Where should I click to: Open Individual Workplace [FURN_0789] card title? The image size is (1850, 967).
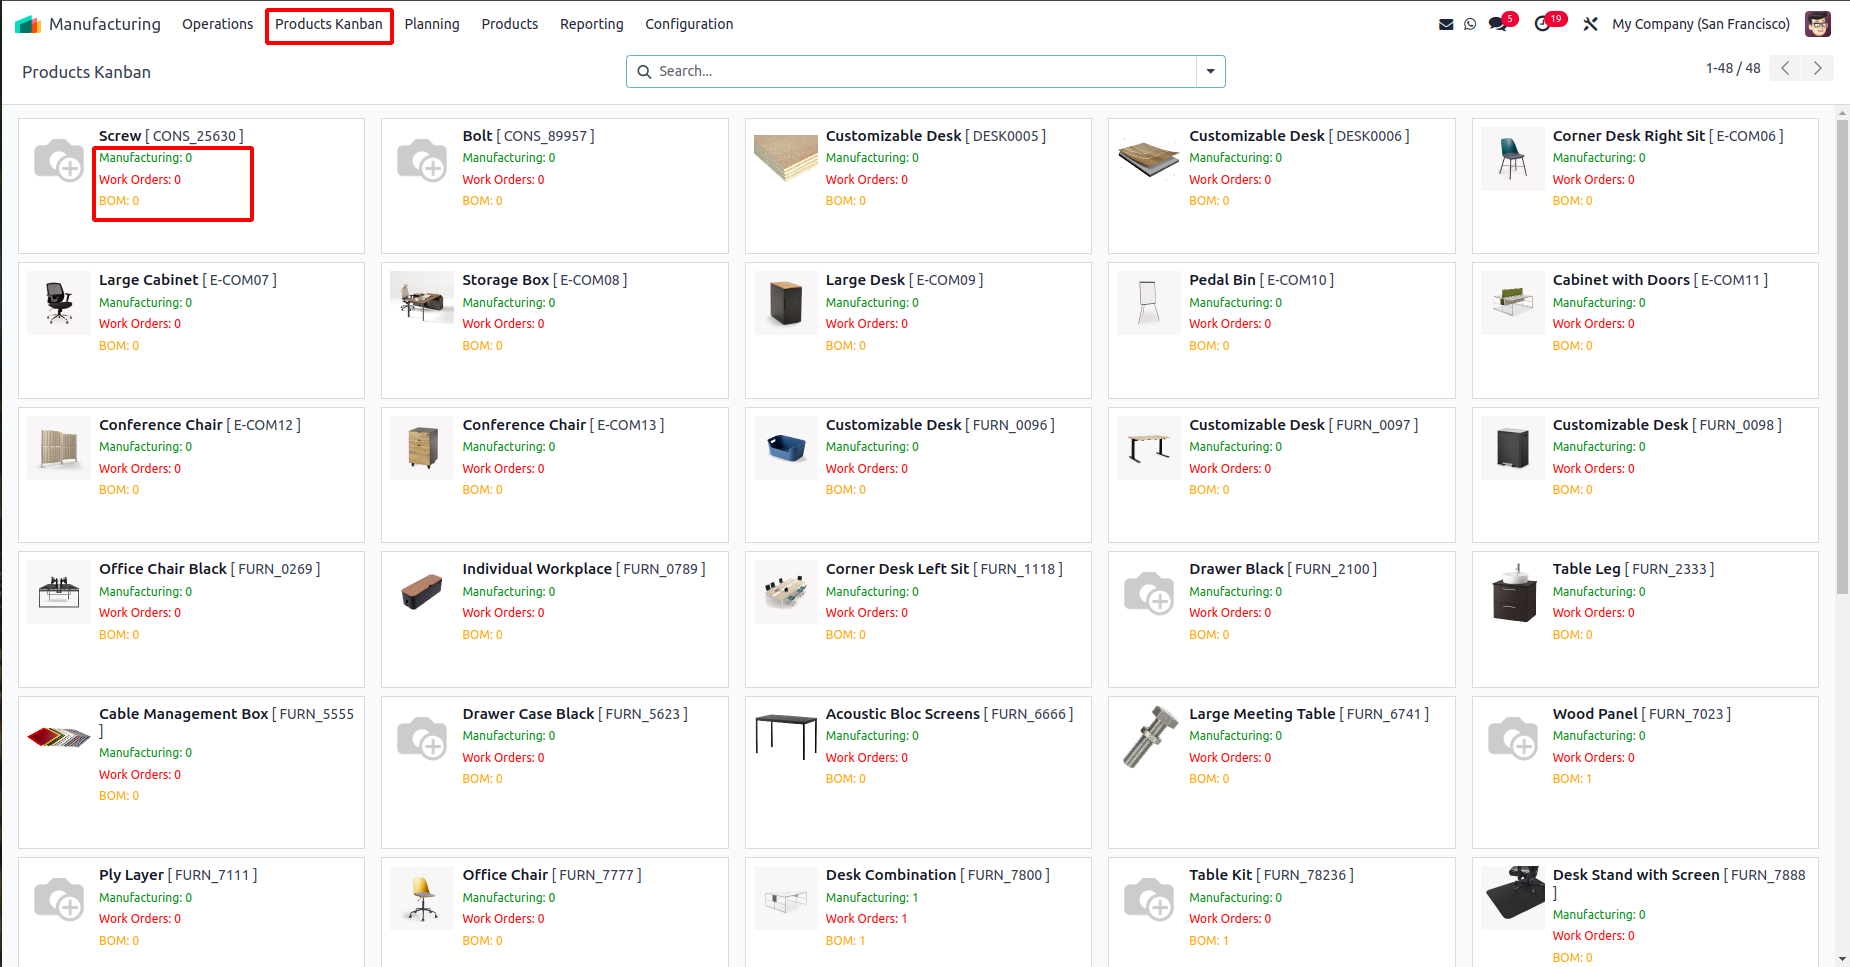coord(584,569)
